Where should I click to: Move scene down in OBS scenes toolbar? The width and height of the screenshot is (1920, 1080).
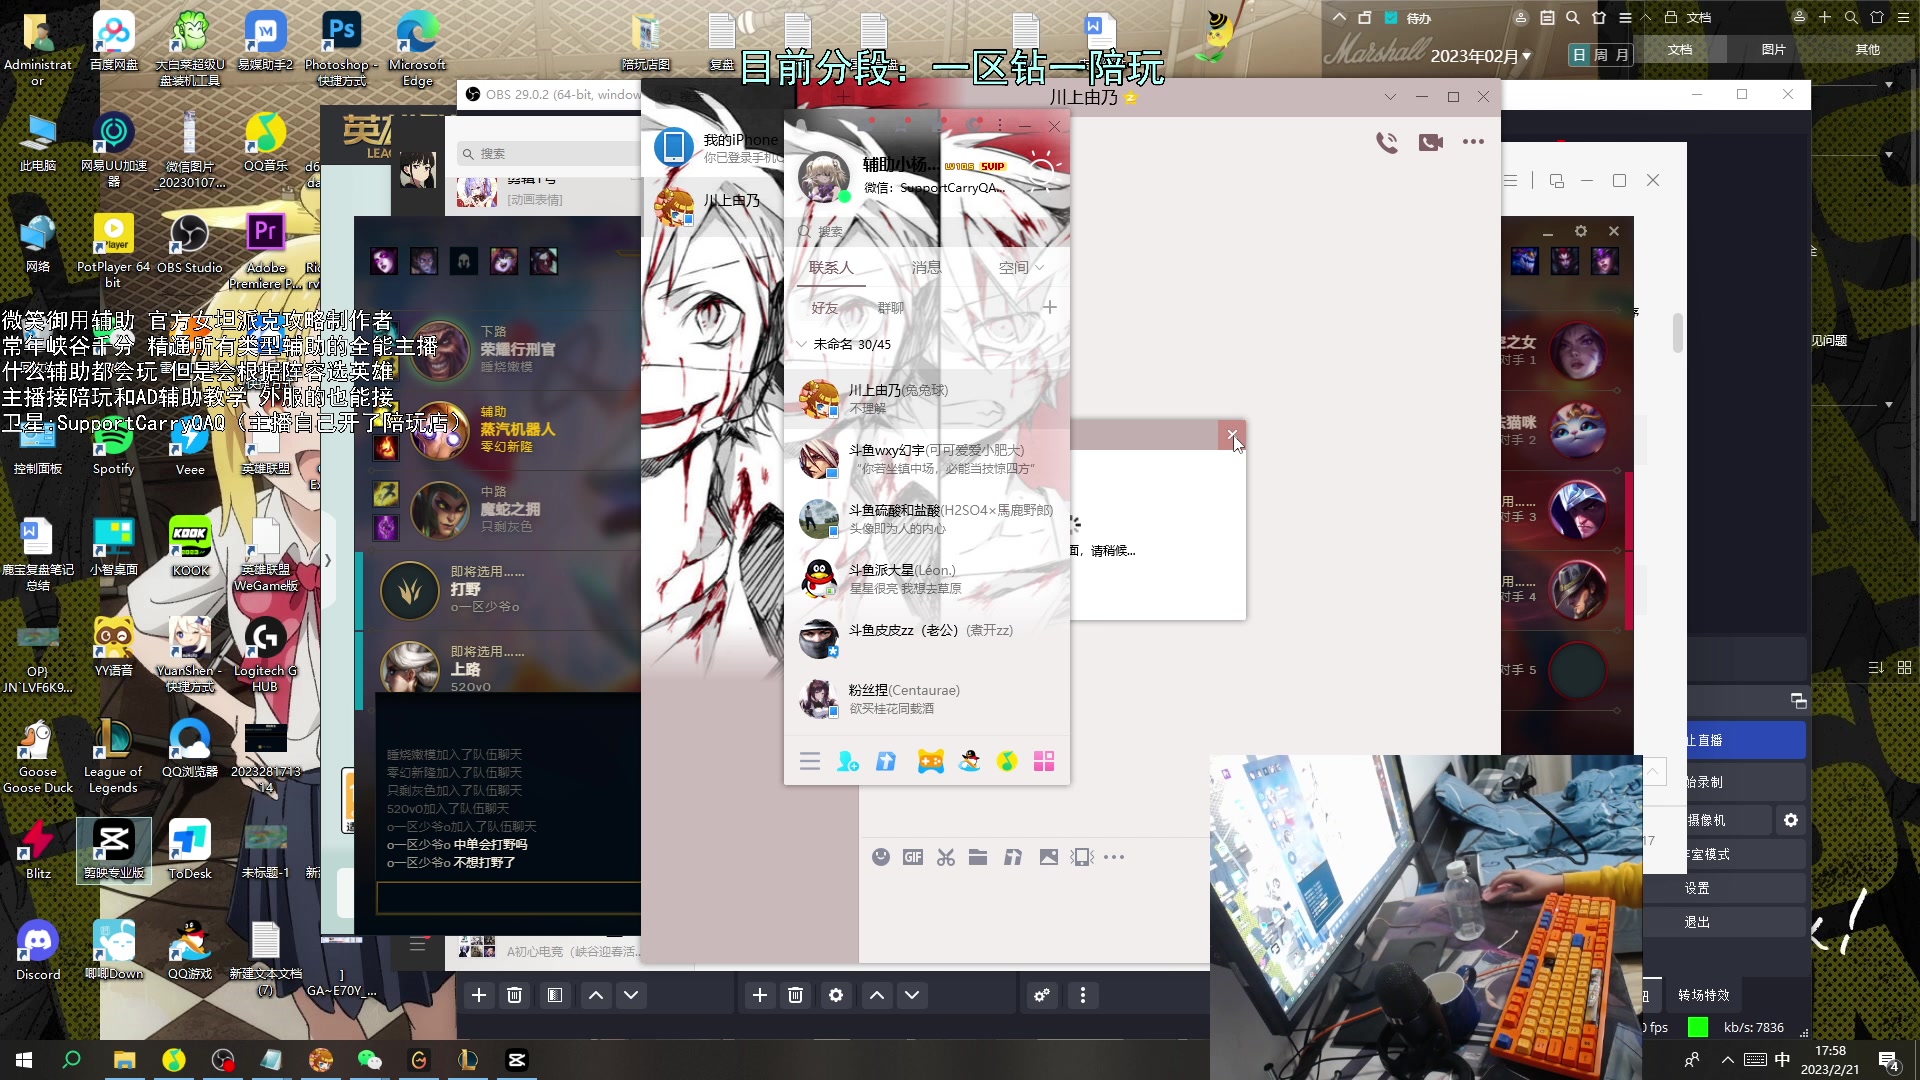pyautogui.click(x=631, y=995)
